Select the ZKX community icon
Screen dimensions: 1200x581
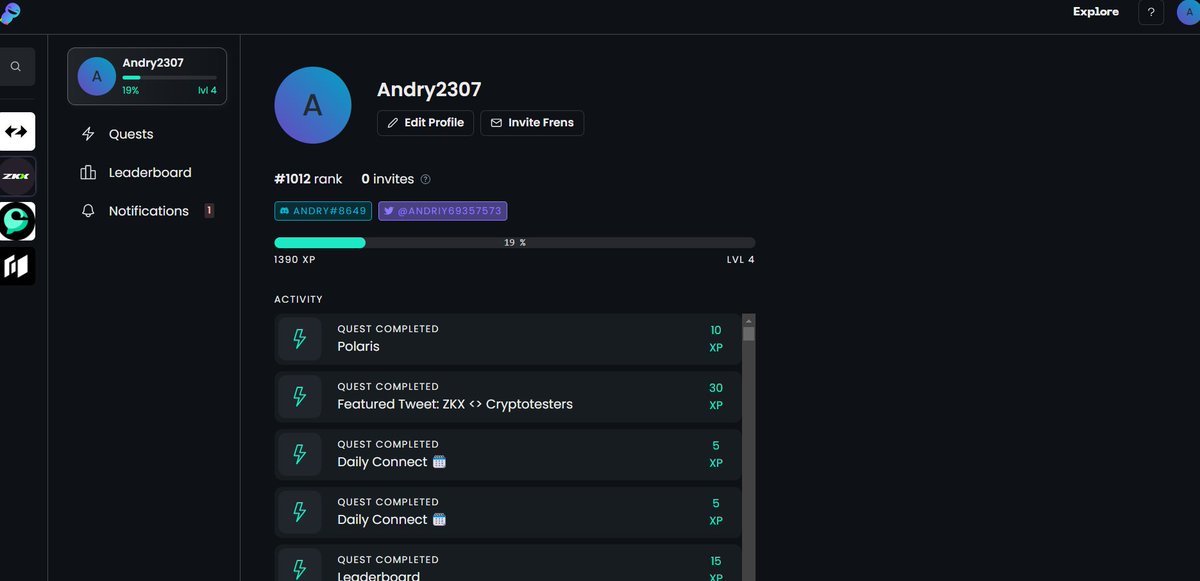(17, 176)
